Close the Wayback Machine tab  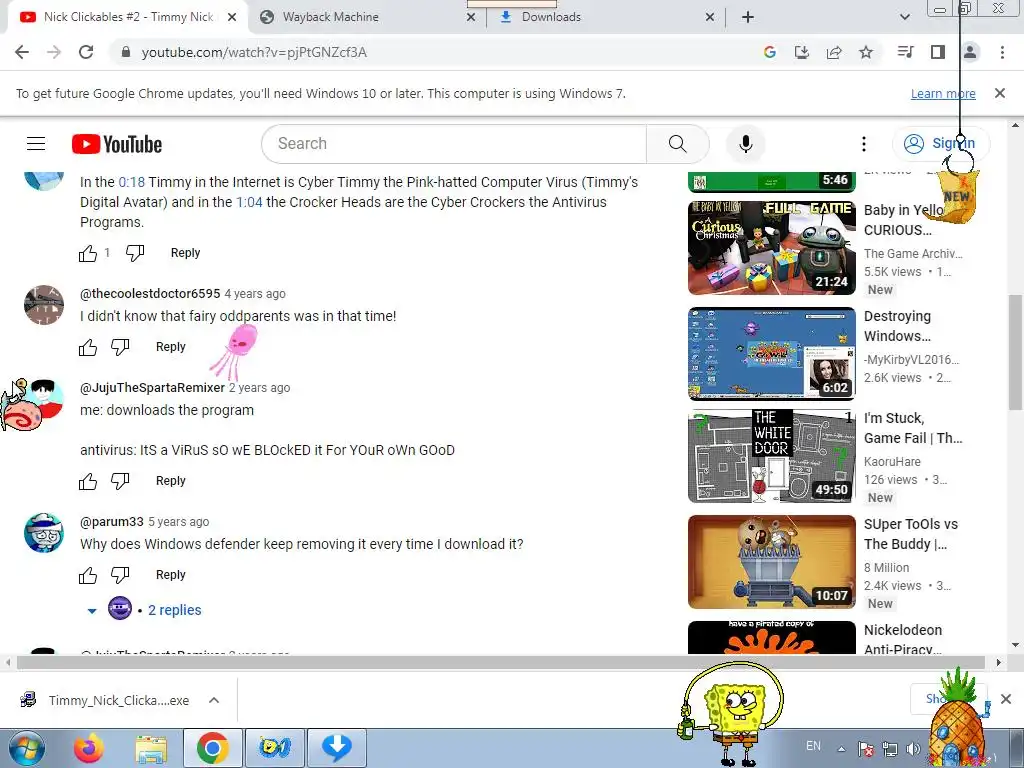pyautogui.click(x=471, y=18)
